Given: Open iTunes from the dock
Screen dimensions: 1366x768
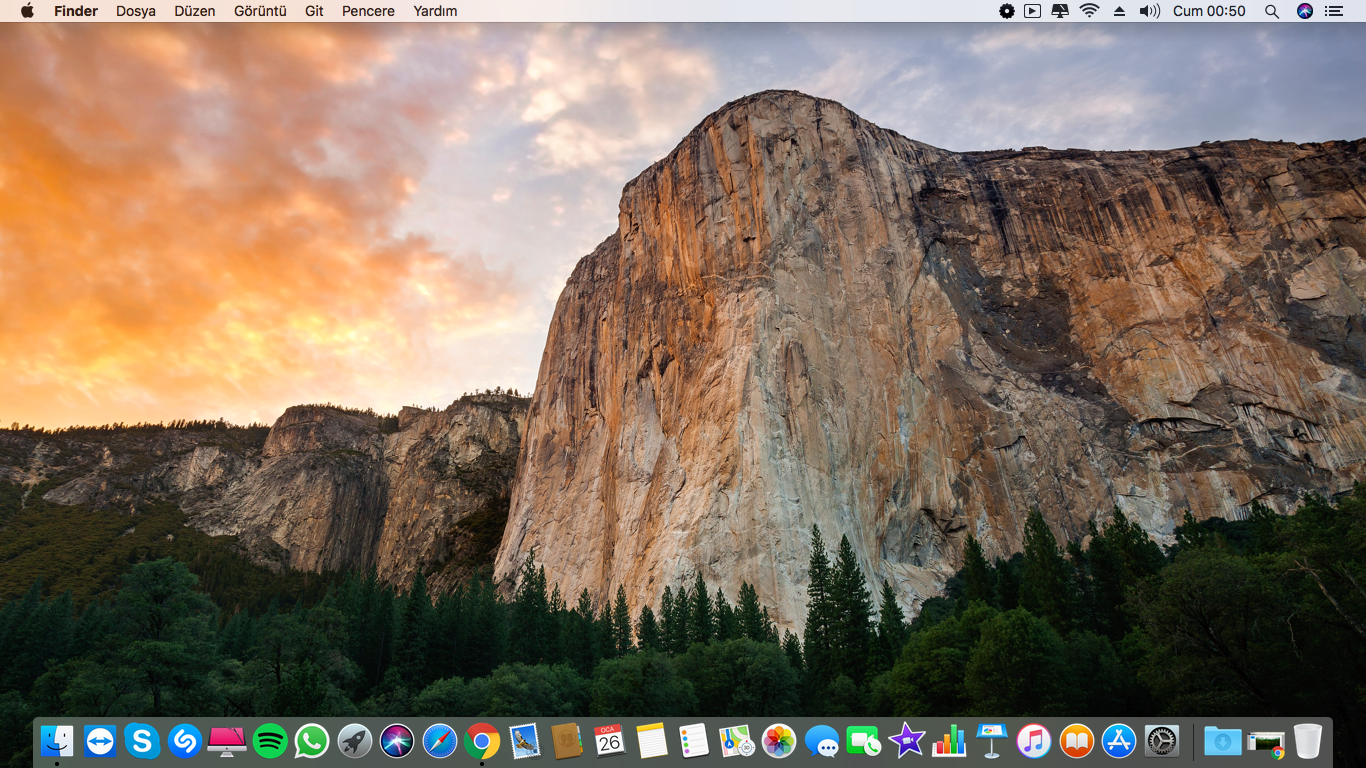Looking at the screenshot, I should point(1034,741).
